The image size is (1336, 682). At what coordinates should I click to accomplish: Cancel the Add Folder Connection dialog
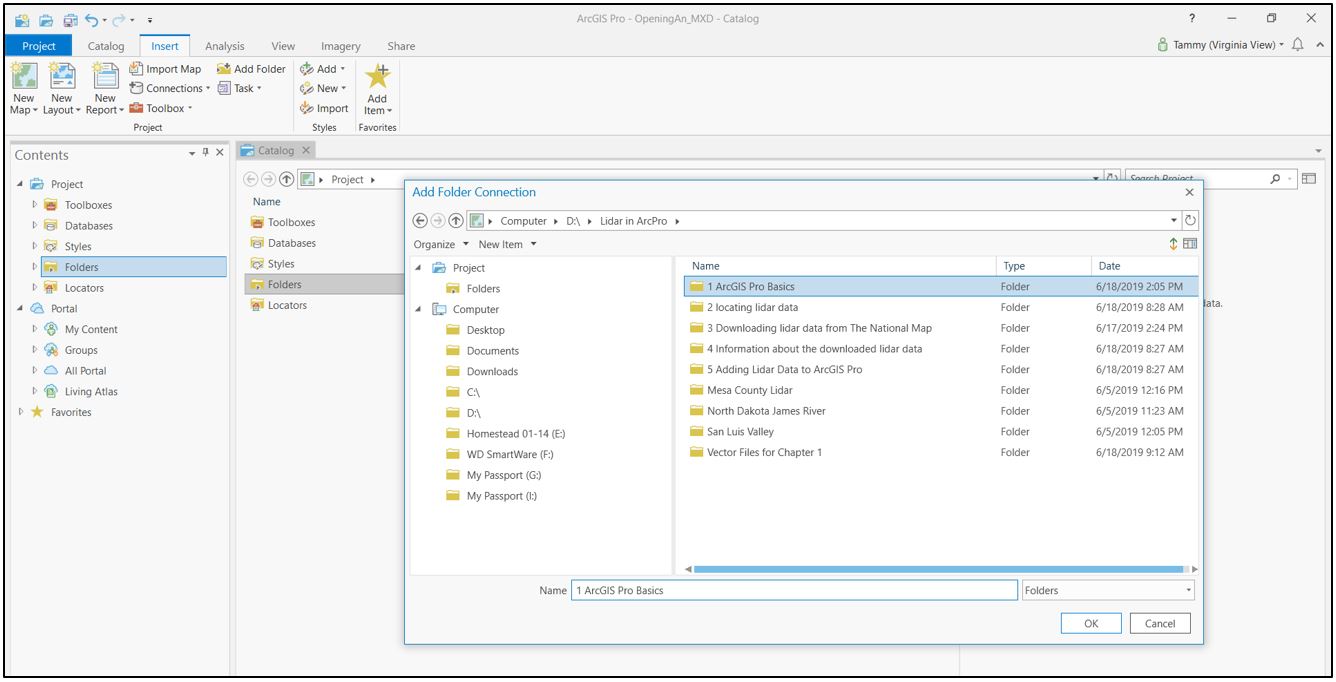[1162, 622]
